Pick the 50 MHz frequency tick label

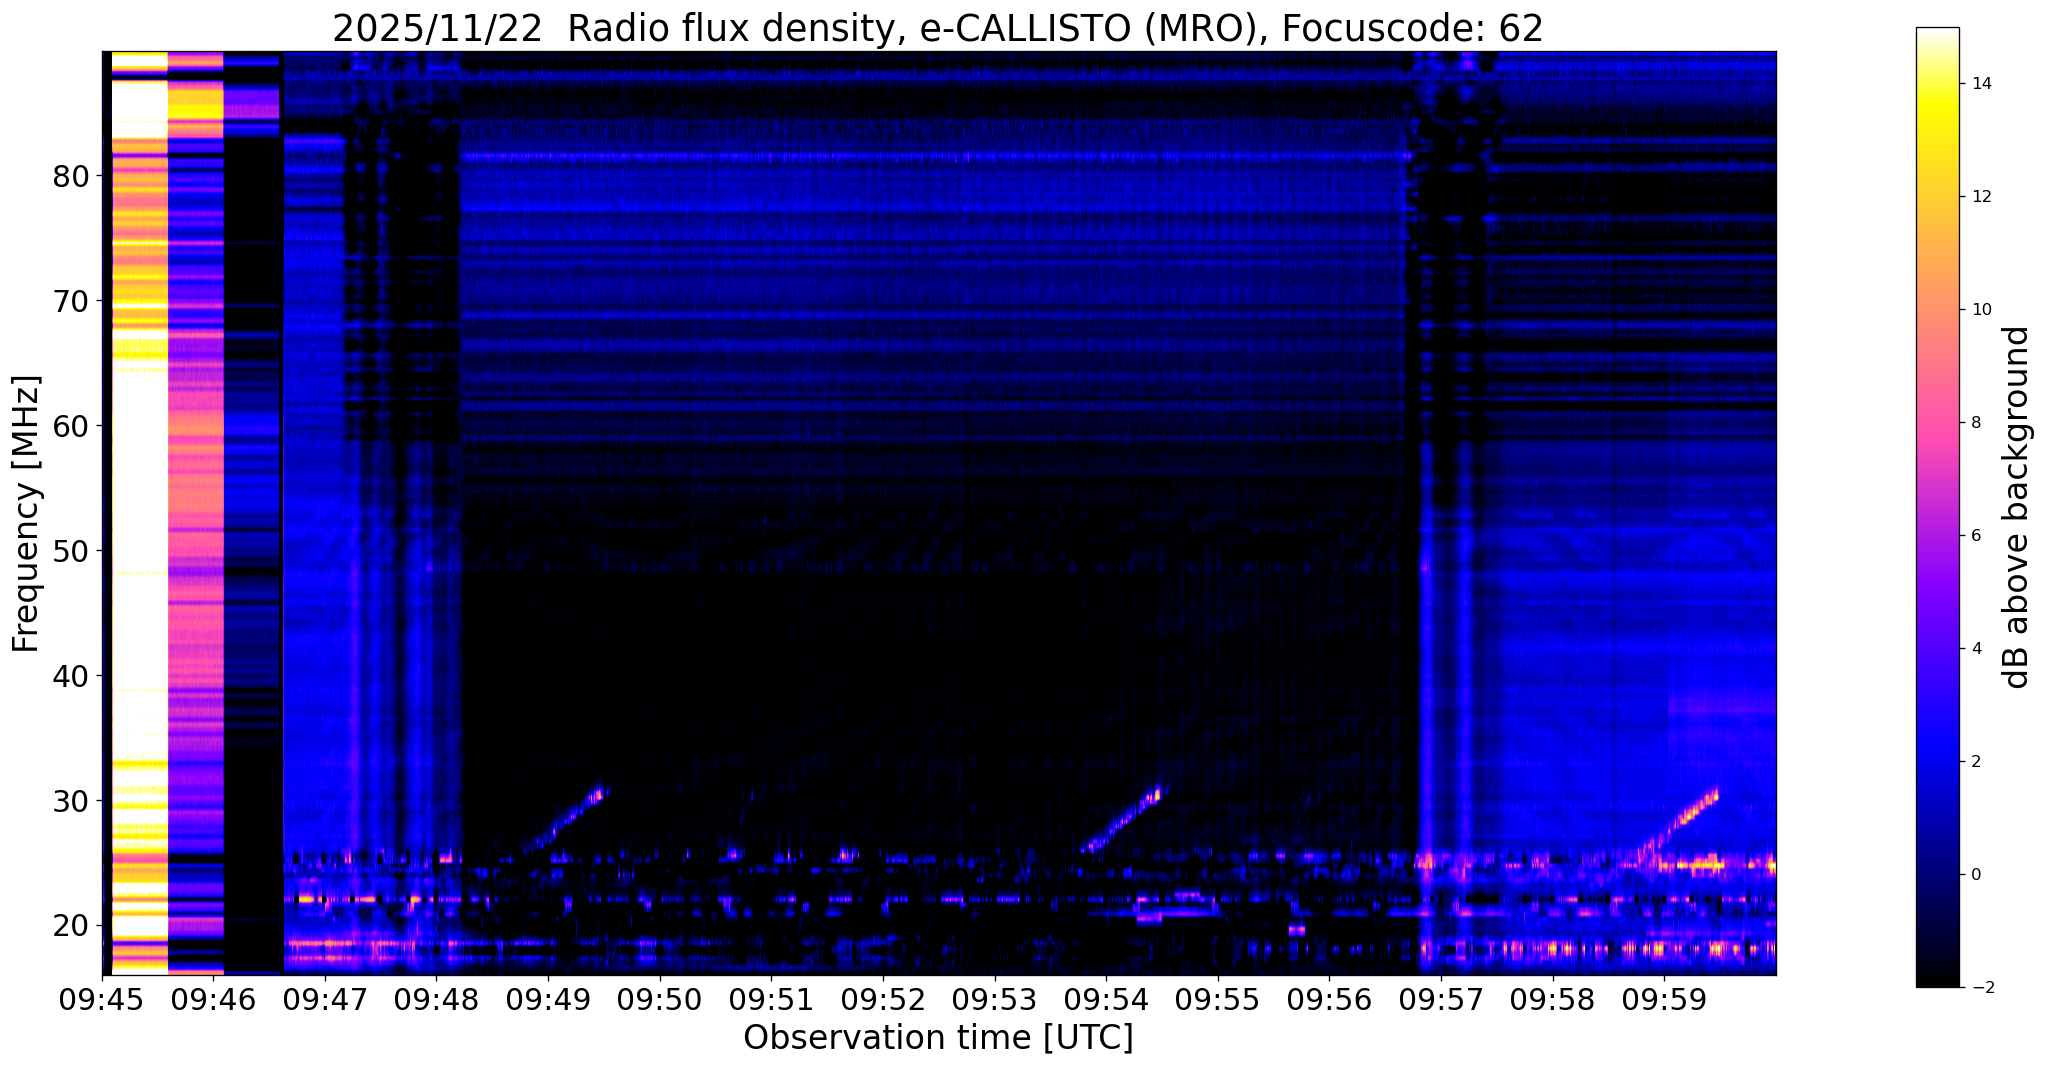[70, 551]
